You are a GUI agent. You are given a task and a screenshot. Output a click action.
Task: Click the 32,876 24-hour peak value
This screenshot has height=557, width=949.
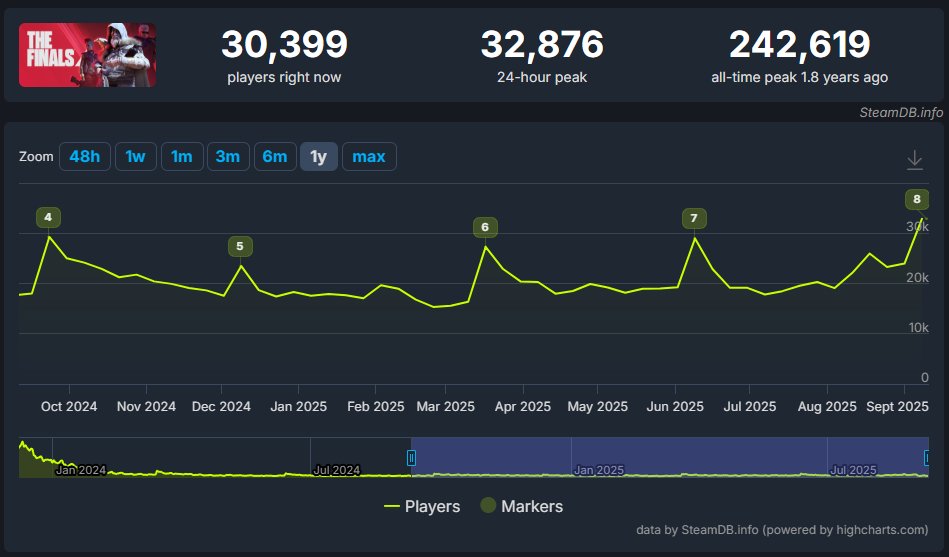pos(542,44)
